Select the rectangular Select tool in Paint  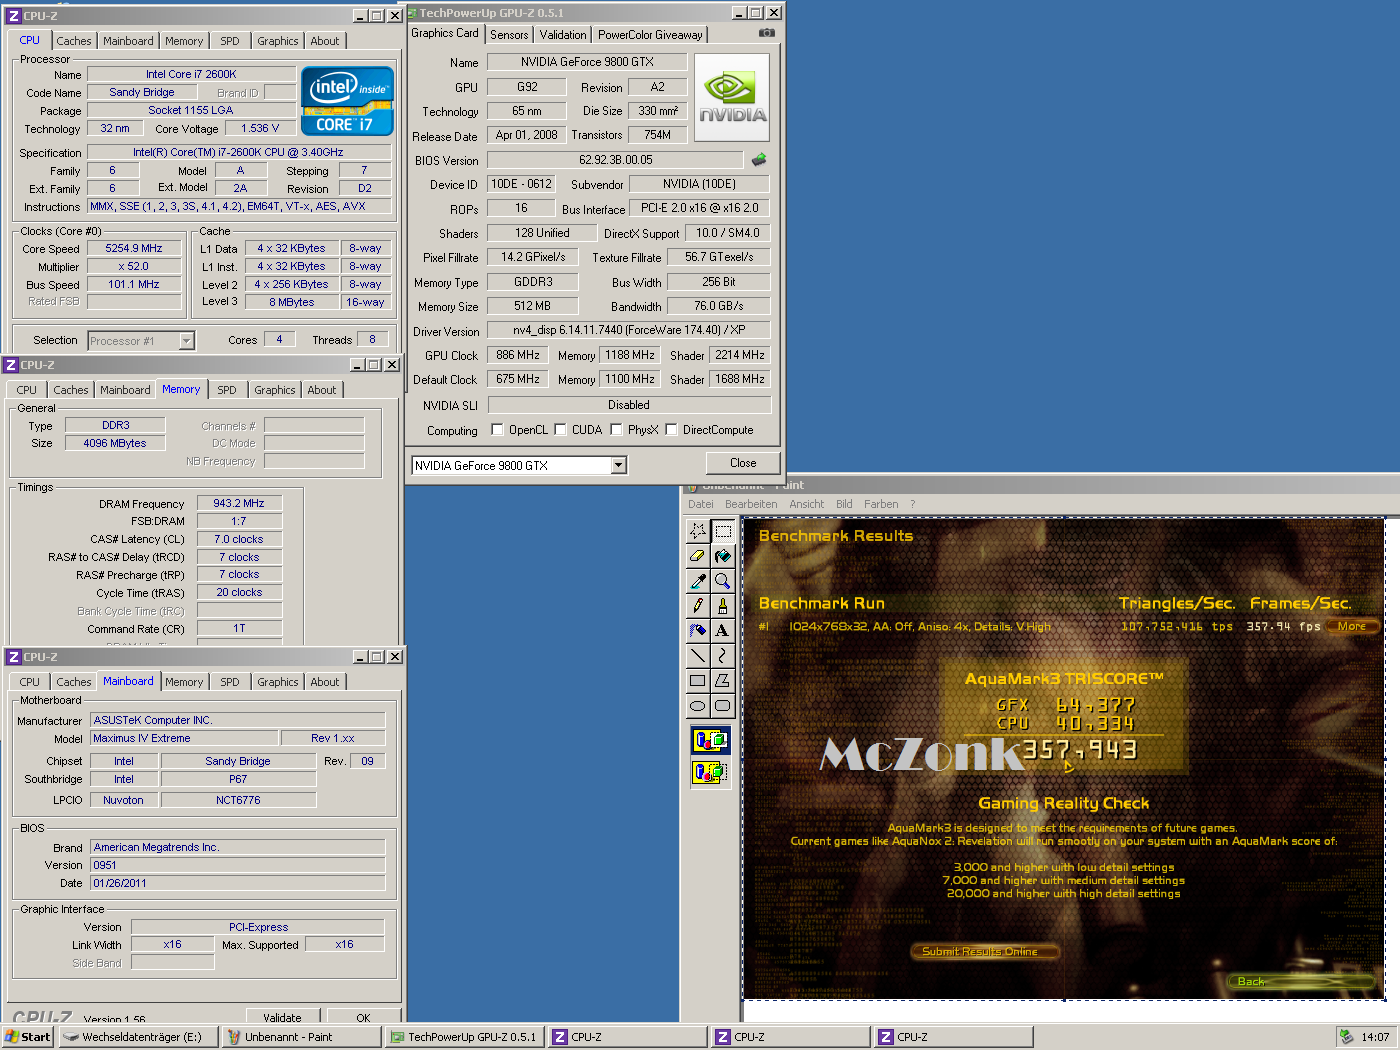pyautogui.click(x=722, y=531)
